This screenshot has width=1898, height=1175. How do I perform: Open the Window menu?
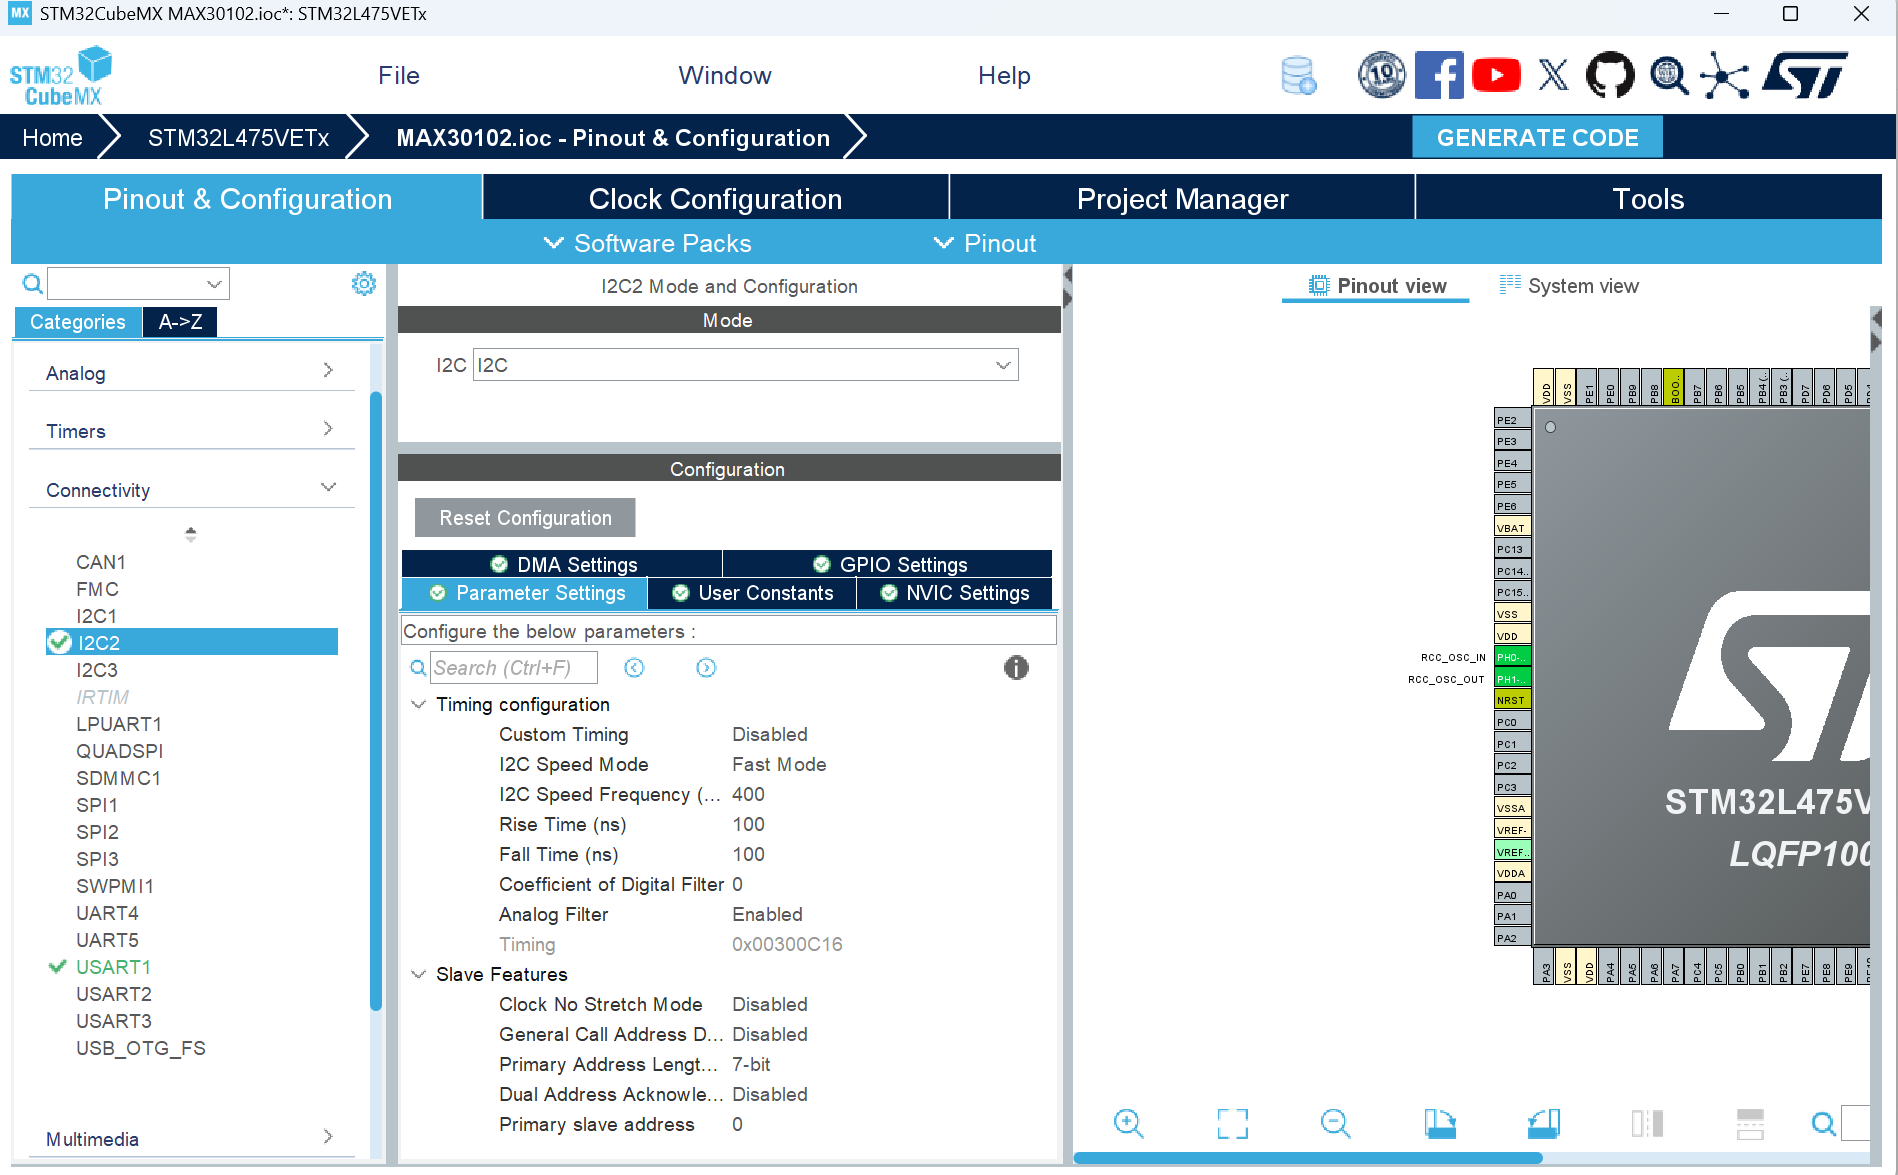(x=725, y=76)
